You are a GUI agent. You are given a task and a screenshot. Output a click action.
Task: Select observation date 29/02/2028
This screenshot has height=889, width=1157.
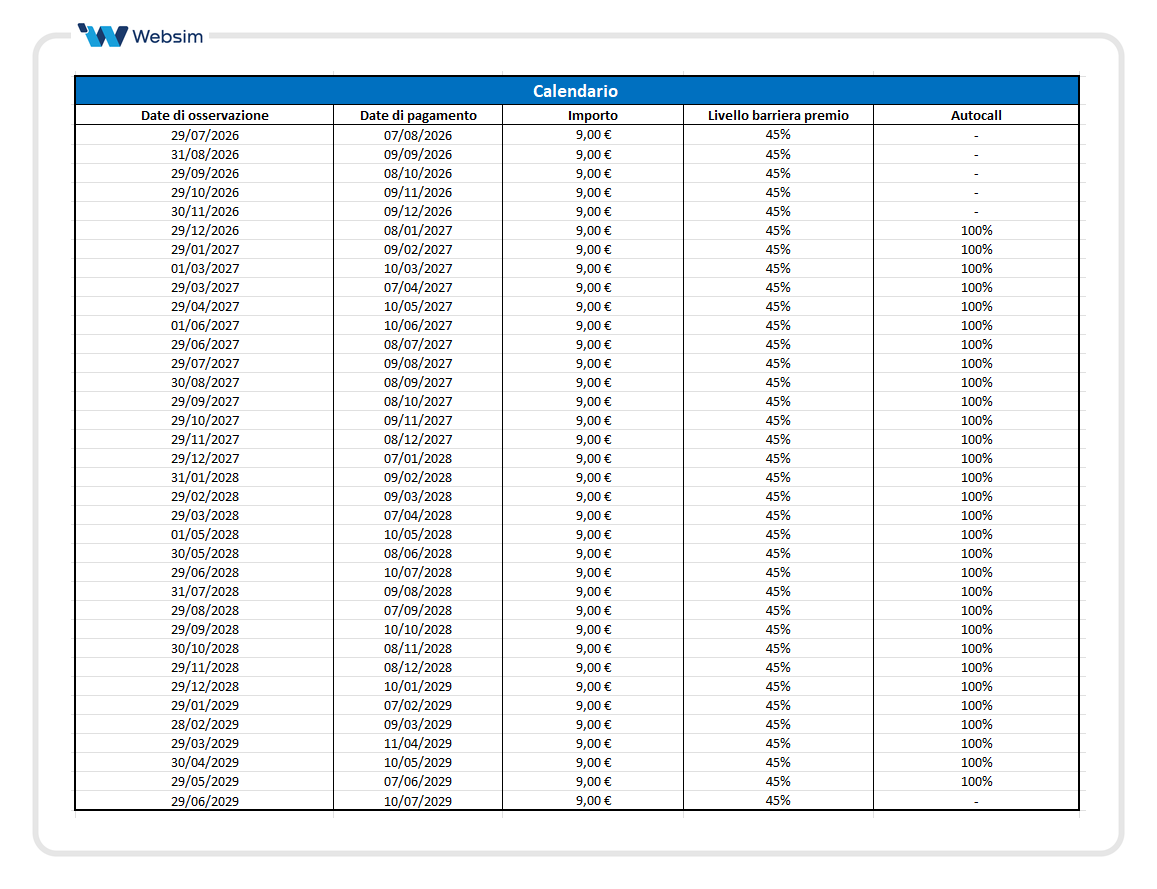[204, 497]
